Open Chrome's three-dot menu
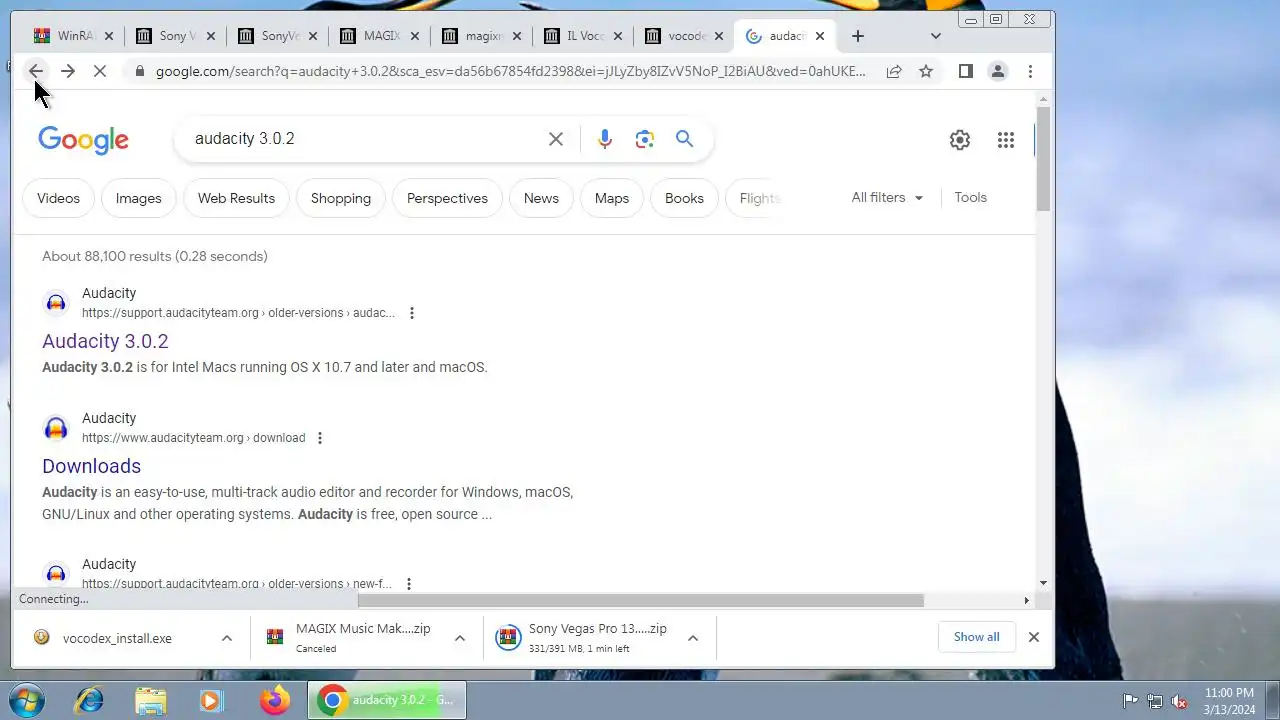The width and height of the screenshot is (1280, 720). pos(1030,71)
